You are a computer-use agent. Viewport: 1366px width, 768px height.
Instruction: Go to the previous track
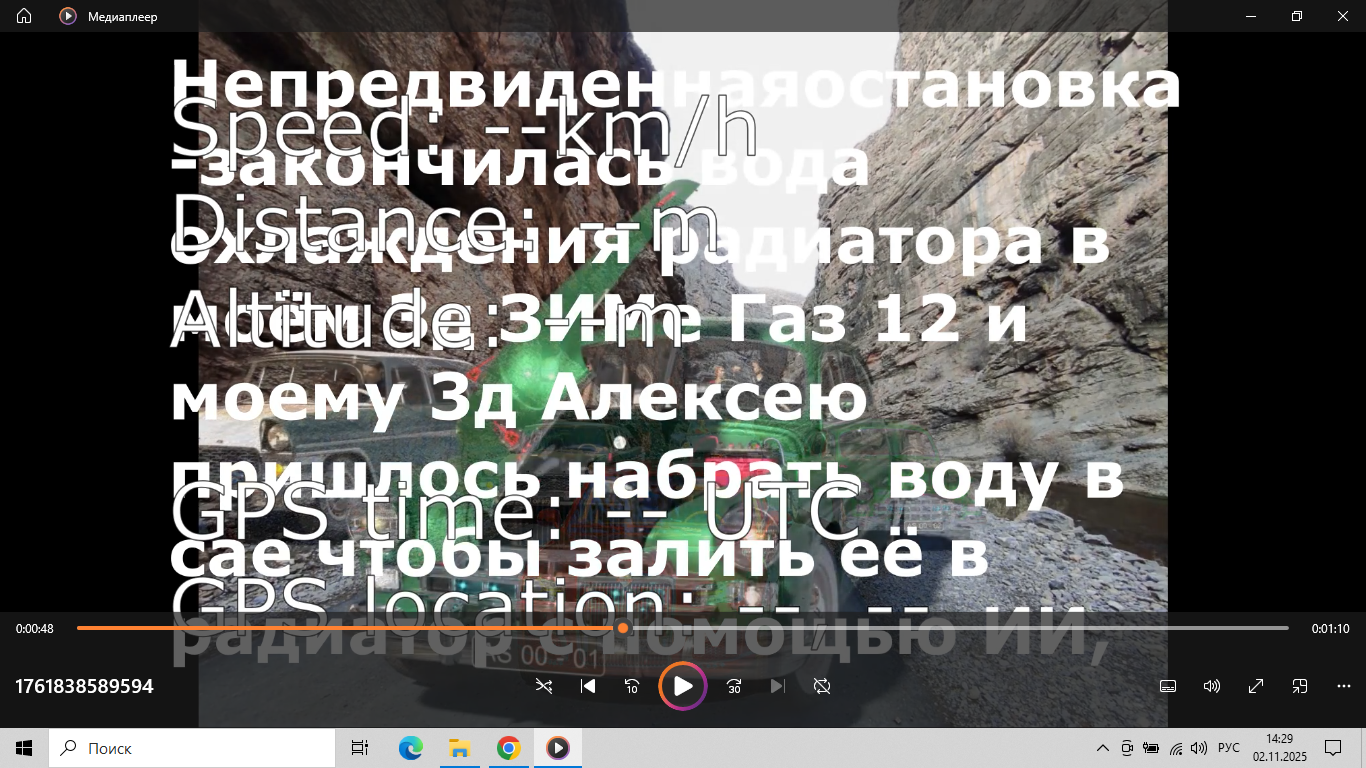588,686
